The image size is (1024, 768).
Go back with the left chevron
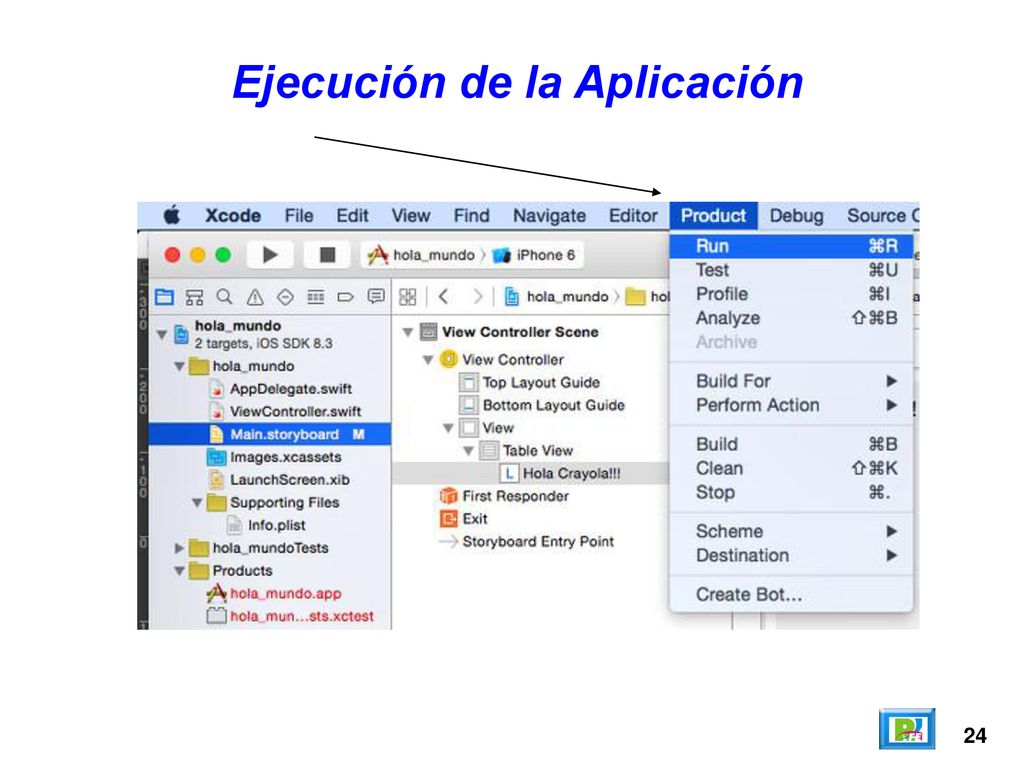[x=443, y=297]
